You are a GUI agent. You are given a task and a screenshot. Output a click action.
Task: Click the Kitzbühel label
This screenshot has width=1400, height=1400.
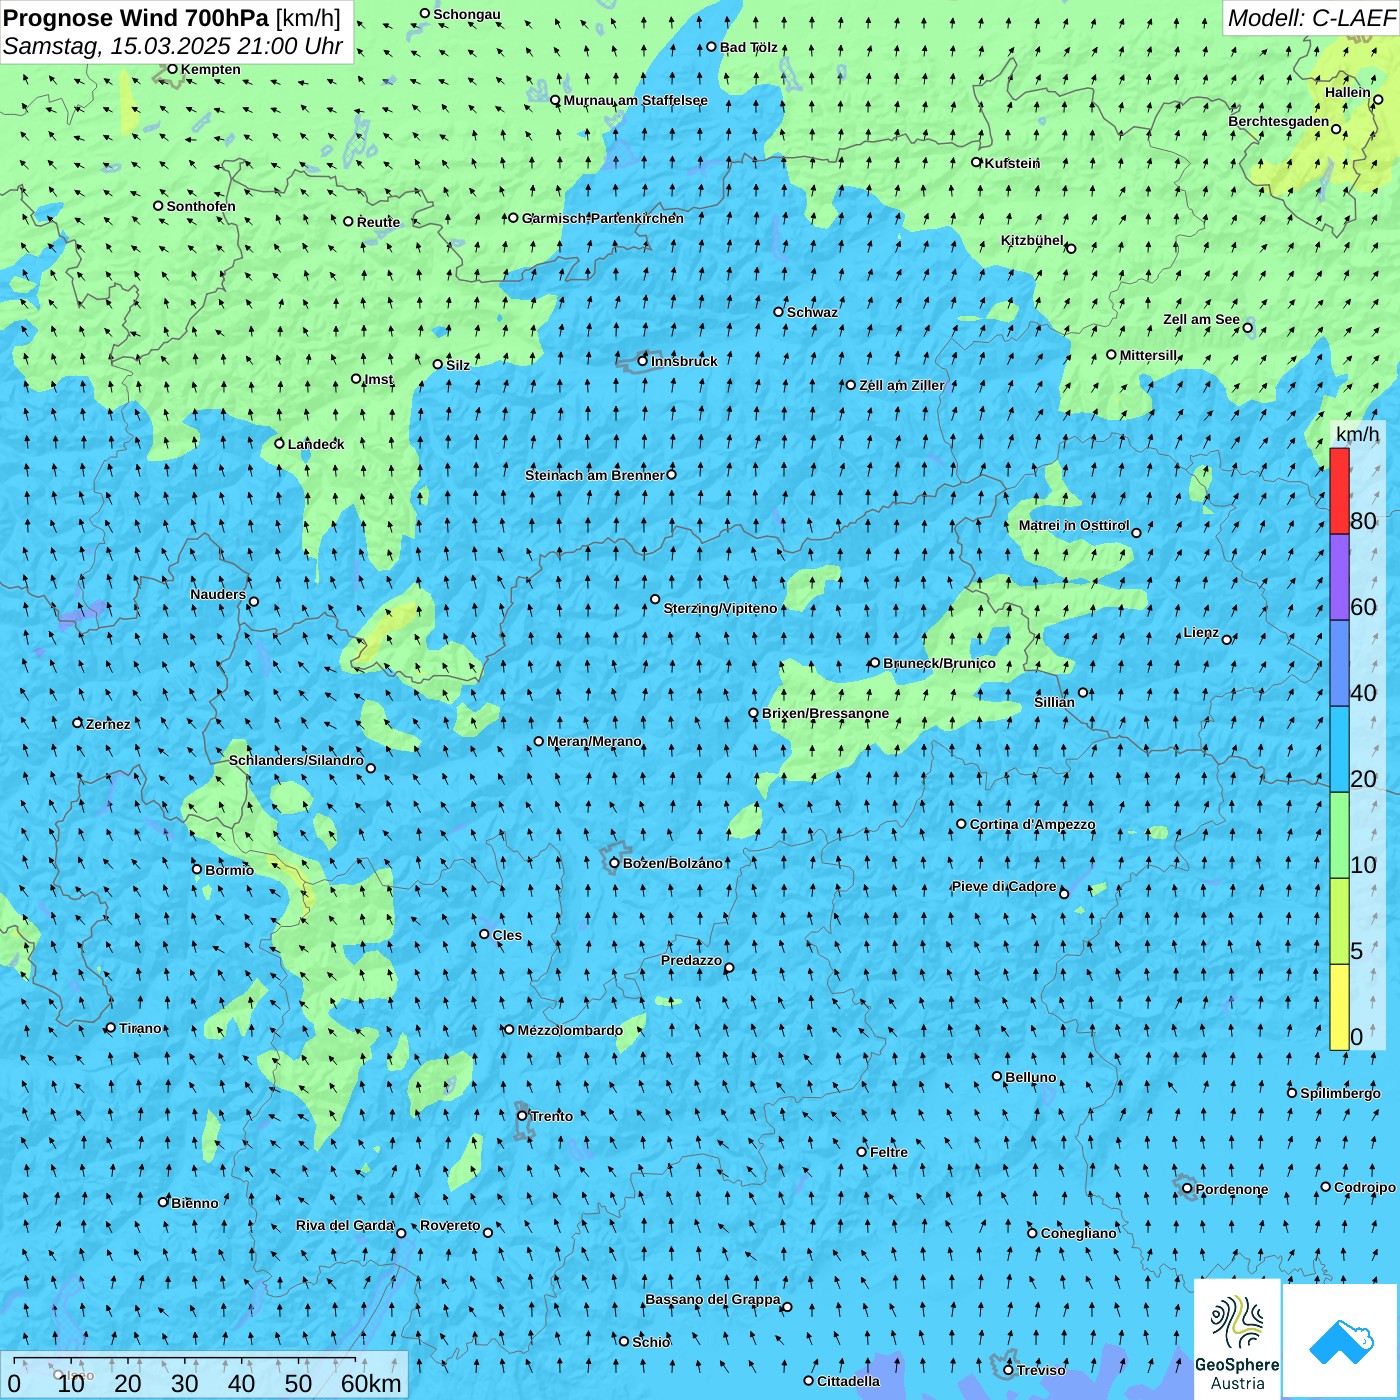(1032, 240)
